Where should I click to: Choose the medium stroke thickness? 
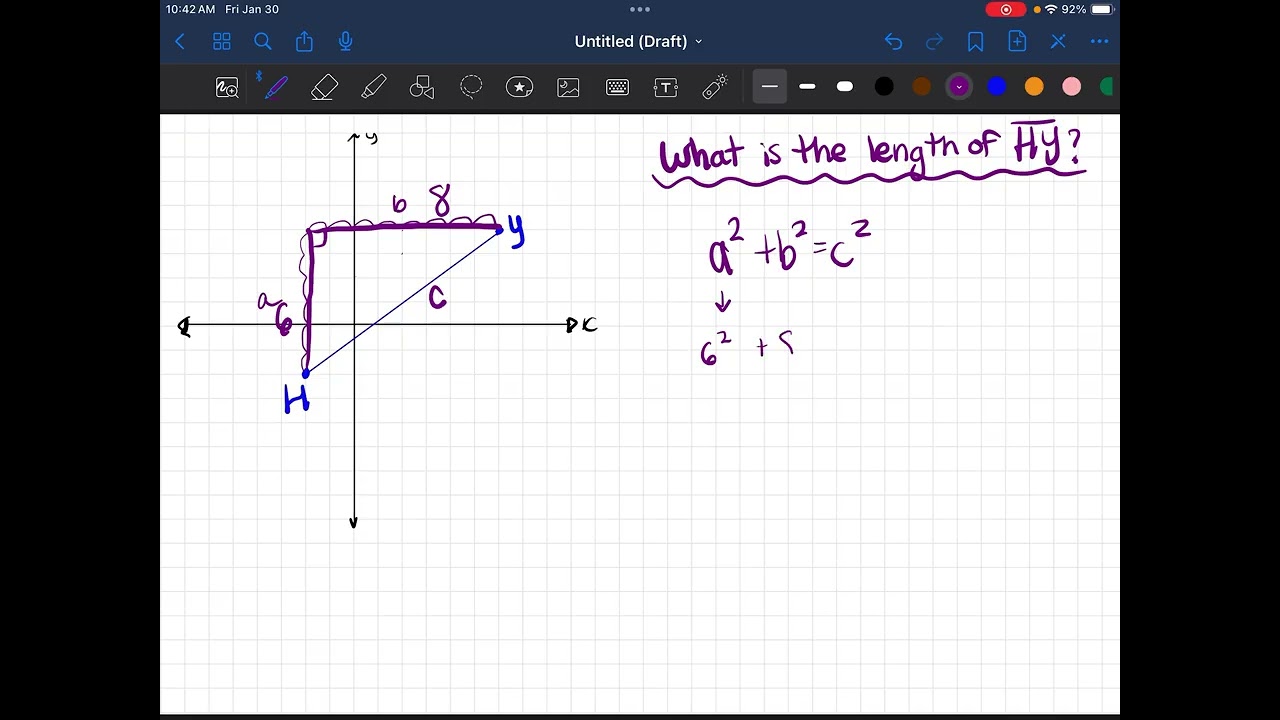(807, 87)
